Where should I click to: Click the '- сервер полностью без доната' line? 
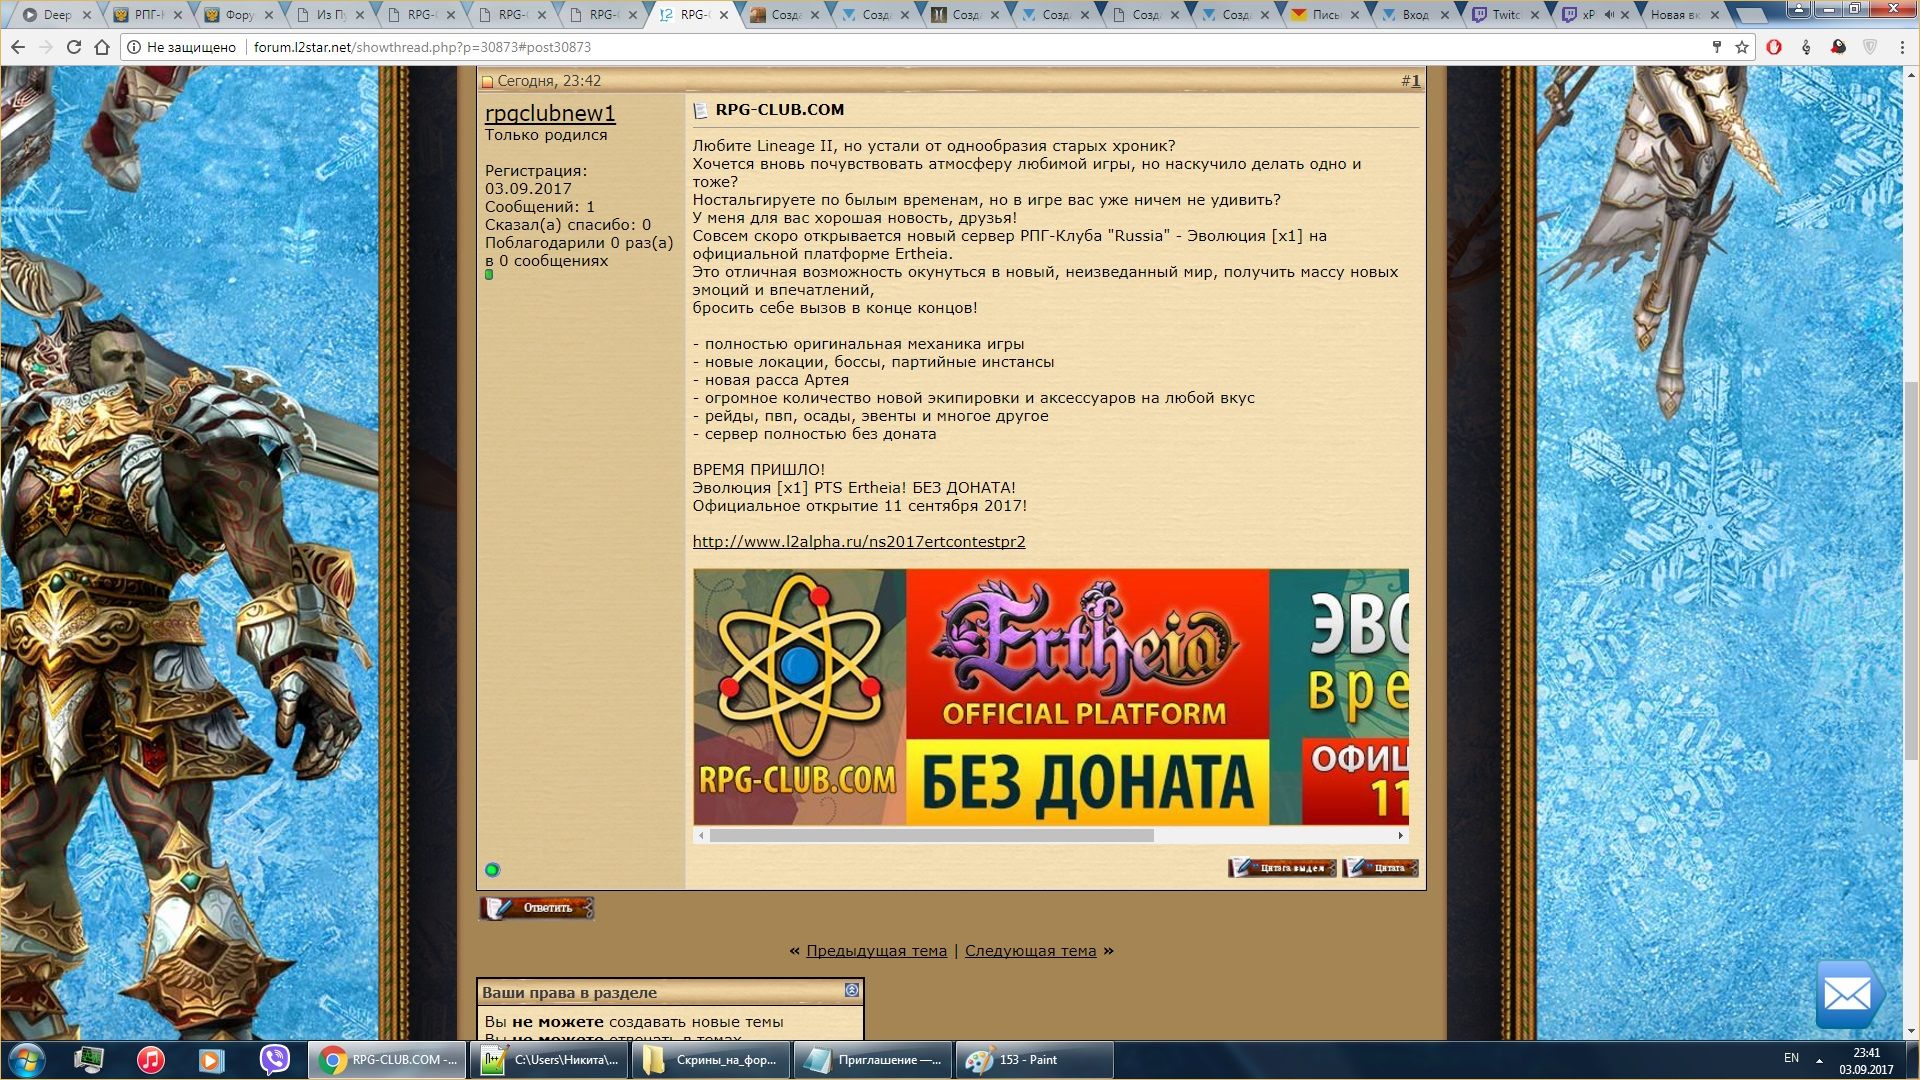(x=815, y=434)
